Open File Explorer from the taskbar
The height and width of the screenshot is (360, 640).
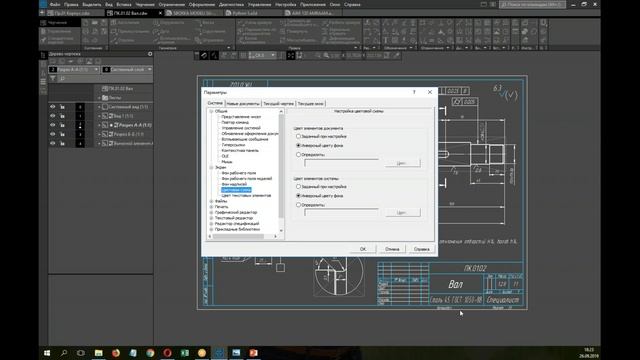coord(98,353)
